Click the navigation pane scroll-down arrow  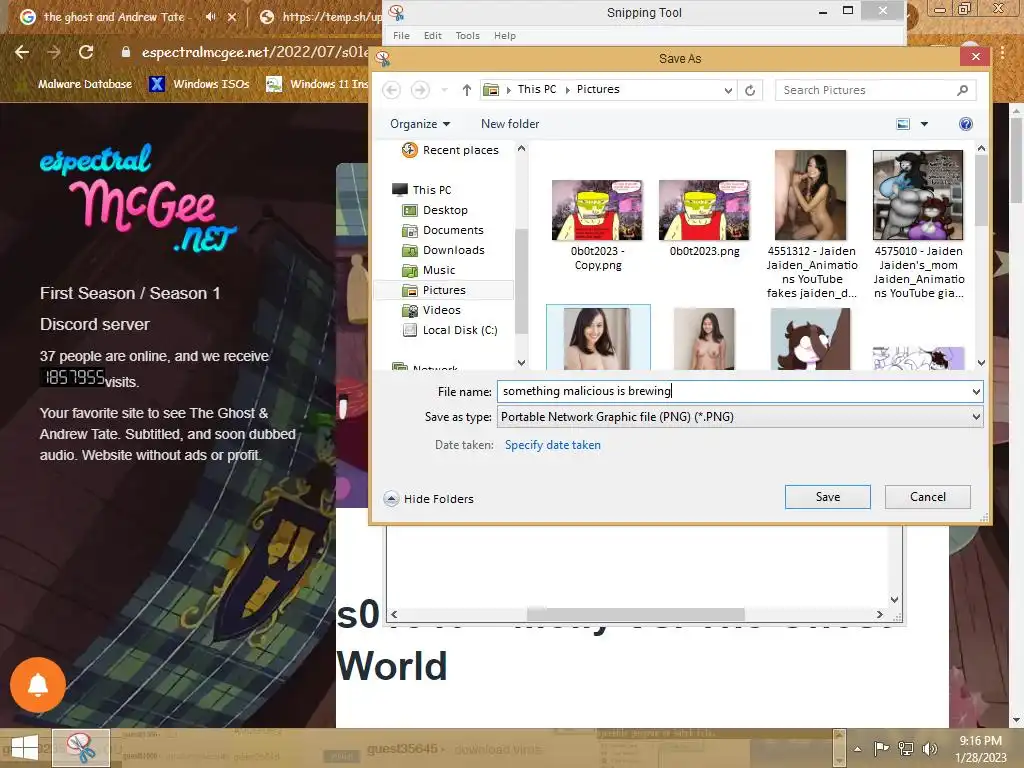click(521, 362)
